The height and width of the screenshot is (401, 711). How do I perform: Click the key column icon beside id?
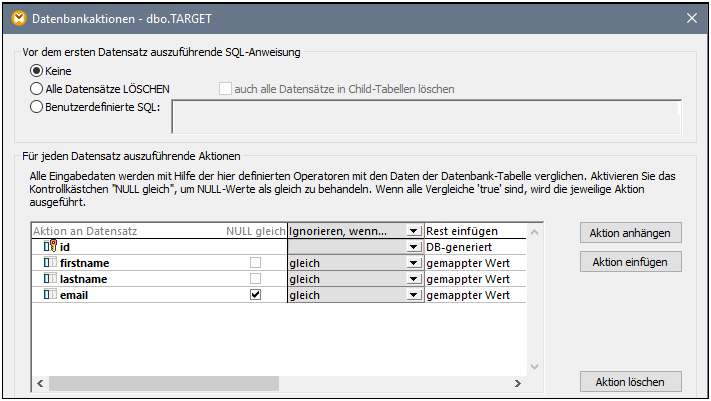click(50, 246)
